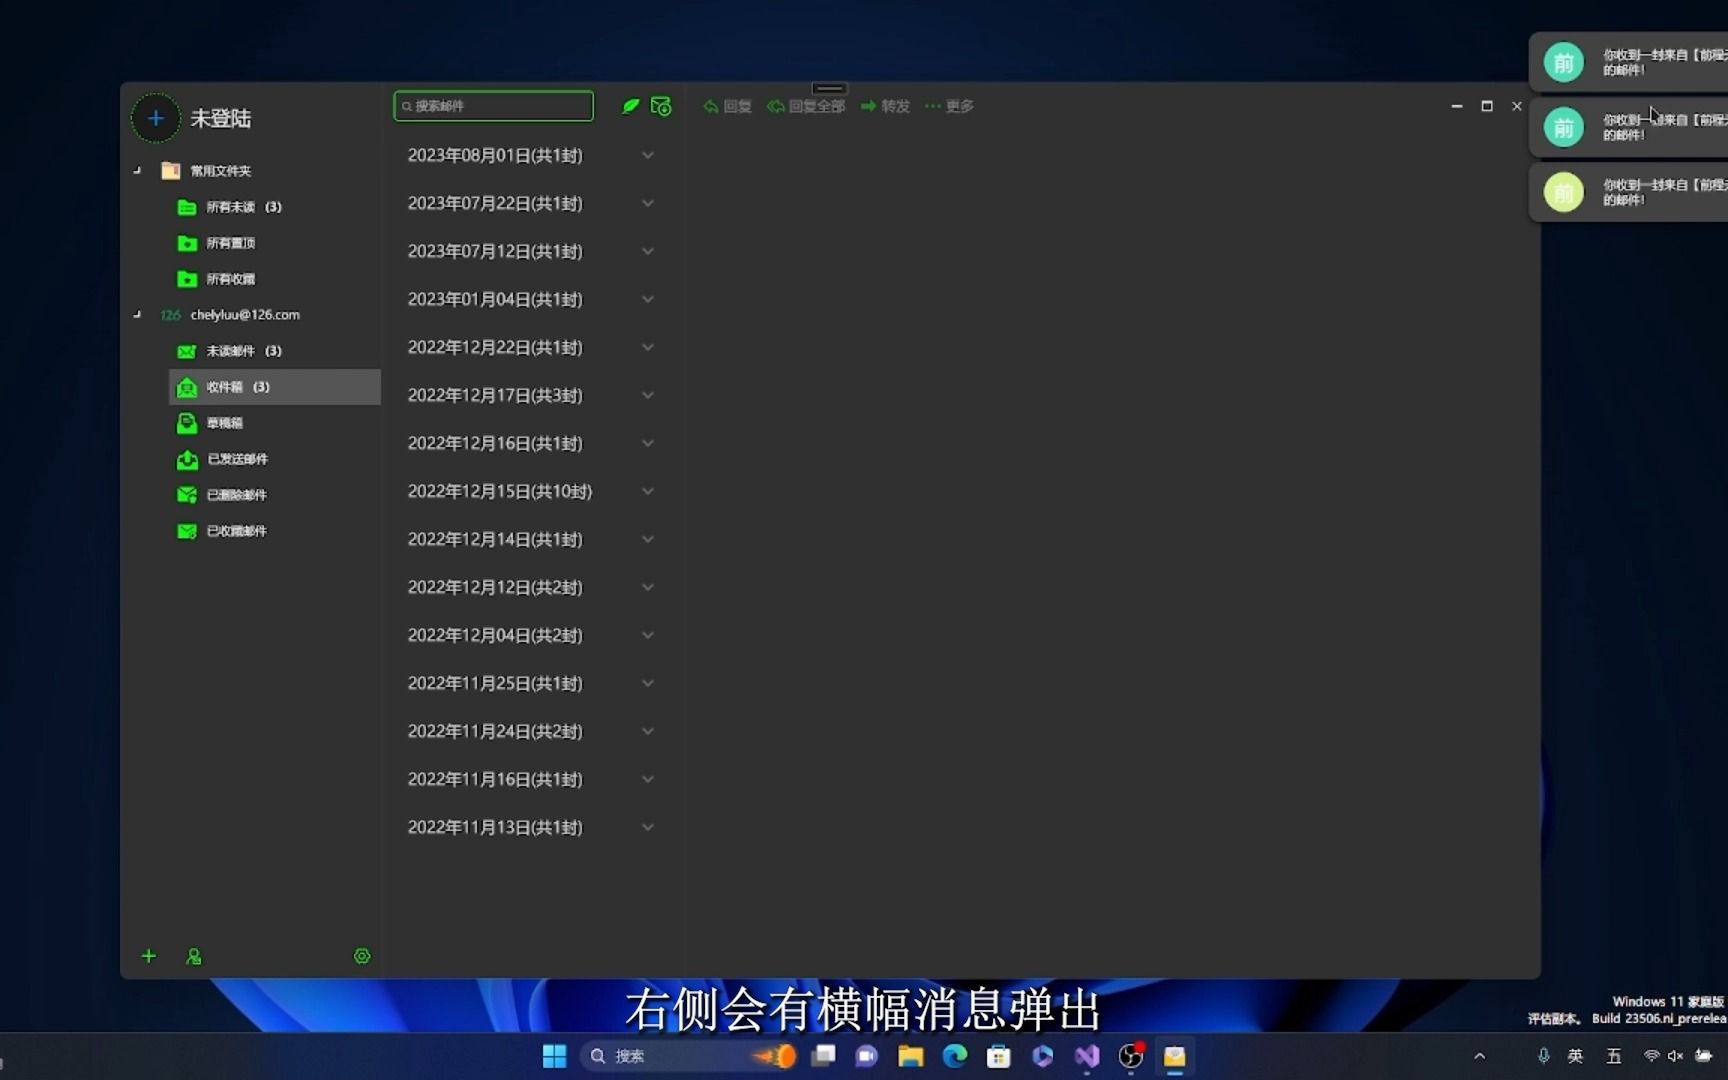This screenshot has width=1728, height=1080.
Task: Click the 回复全部 reply-all button
Action: coord(806,106)
